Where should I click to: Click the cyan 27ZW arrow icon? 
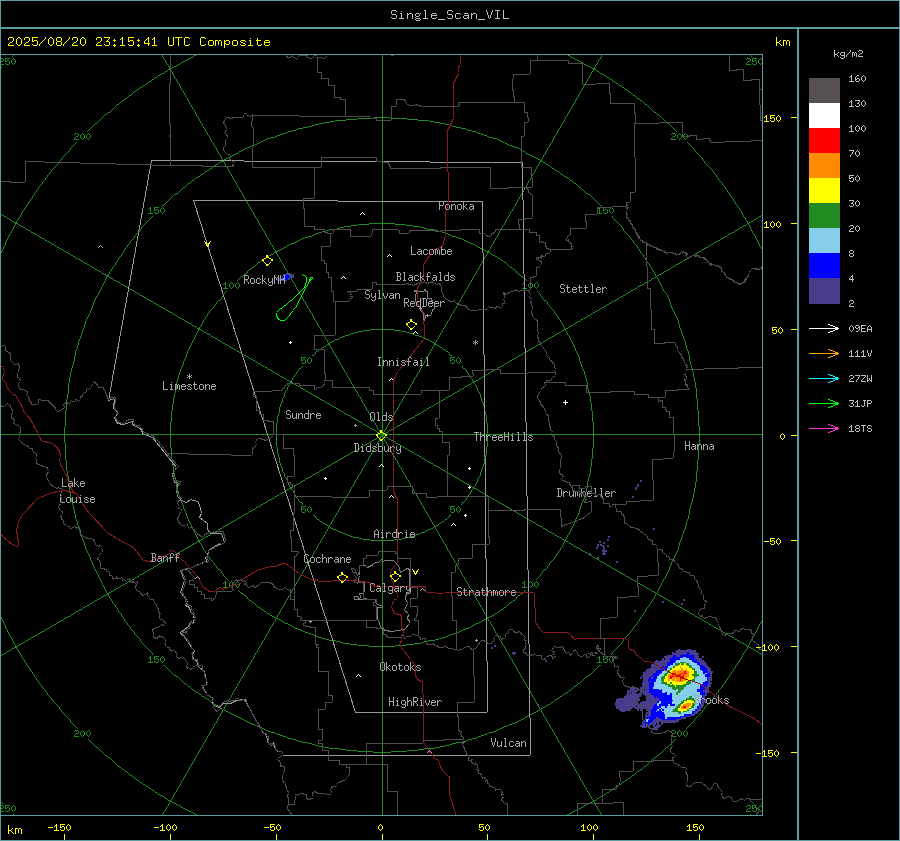pos(824,378)
